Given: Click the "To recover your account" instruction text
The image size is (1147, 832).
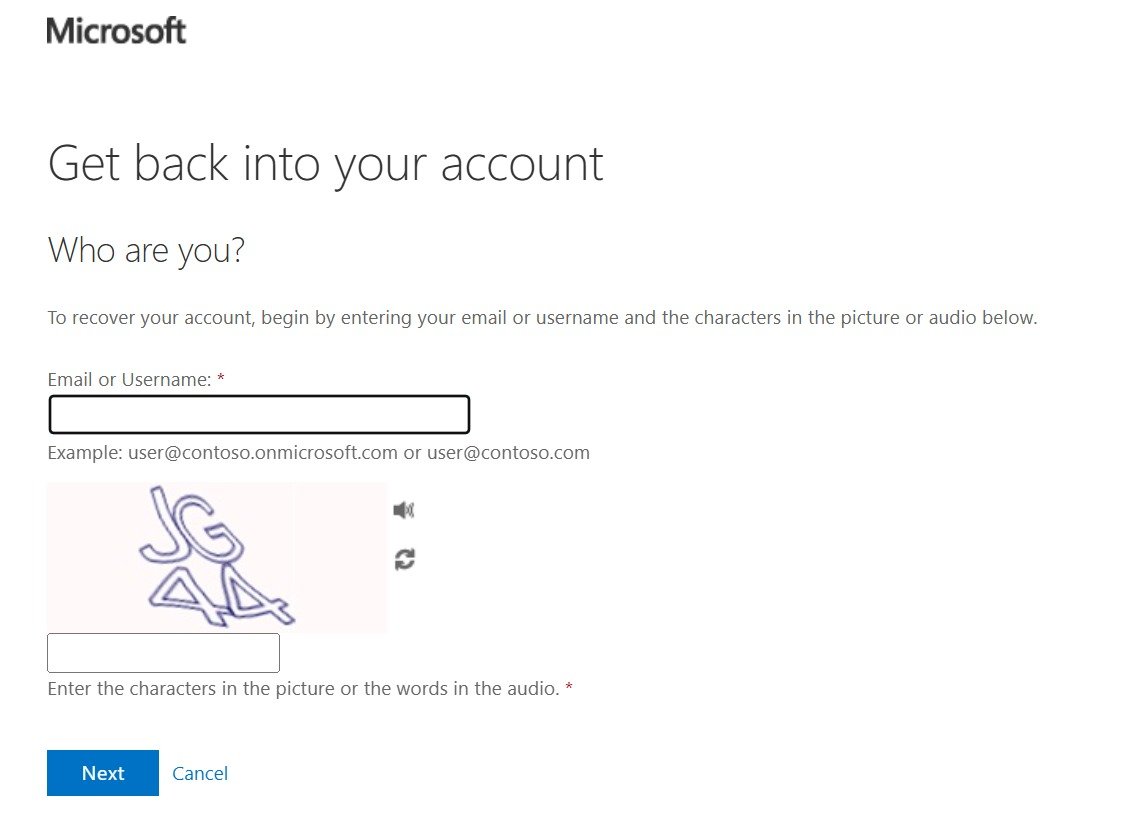Looking at the screenshot, I should [542, 319].
